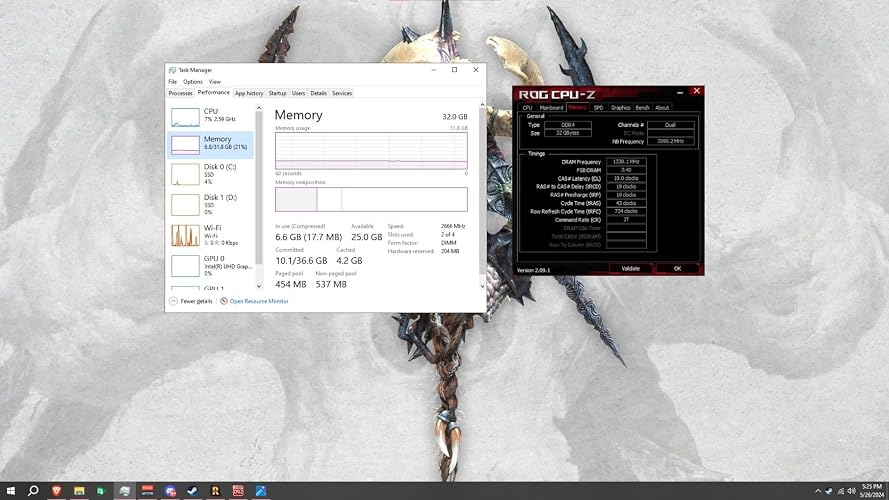The image size is (889, 500).
Task: Open Memory tab in ROG CPU-Z
Action: [577, 107]
